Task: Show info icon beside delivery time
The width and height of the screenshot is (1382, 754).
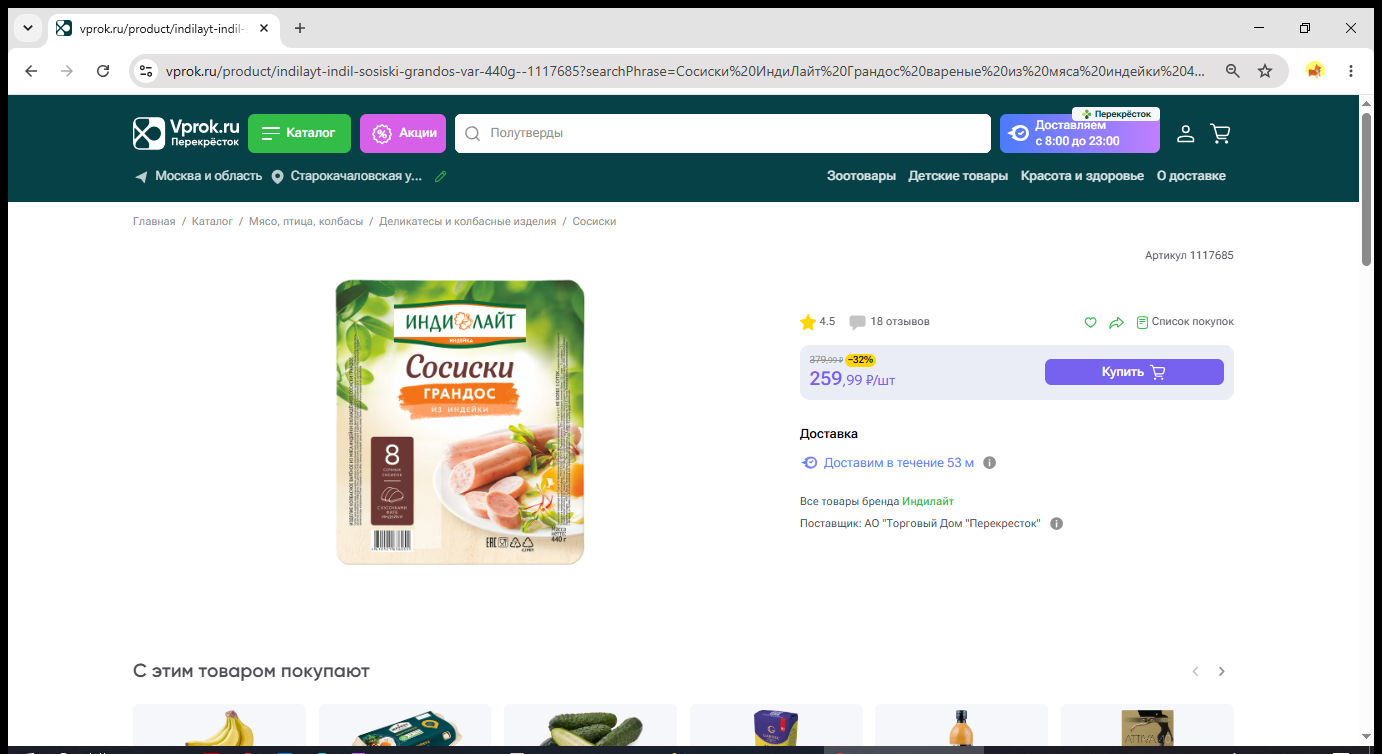Action: click(x=990, y=463)
